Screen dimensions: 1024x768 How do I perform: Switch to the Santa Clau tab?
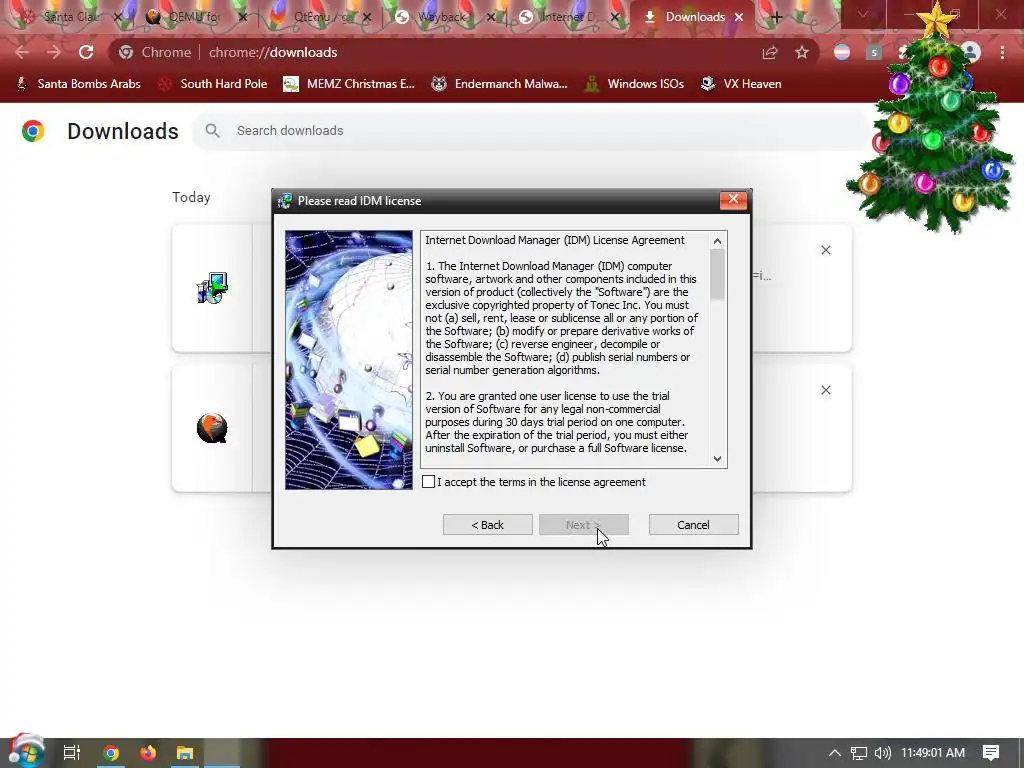tap(65, 17)
